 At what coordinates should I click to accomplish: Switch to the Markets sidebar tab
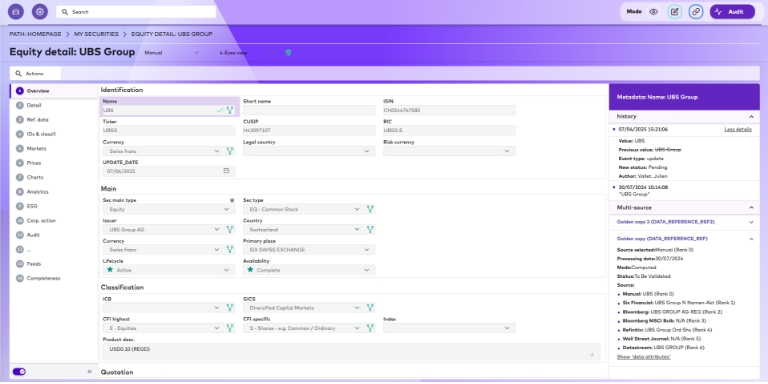pyautogui.click(x=54, y=148)
